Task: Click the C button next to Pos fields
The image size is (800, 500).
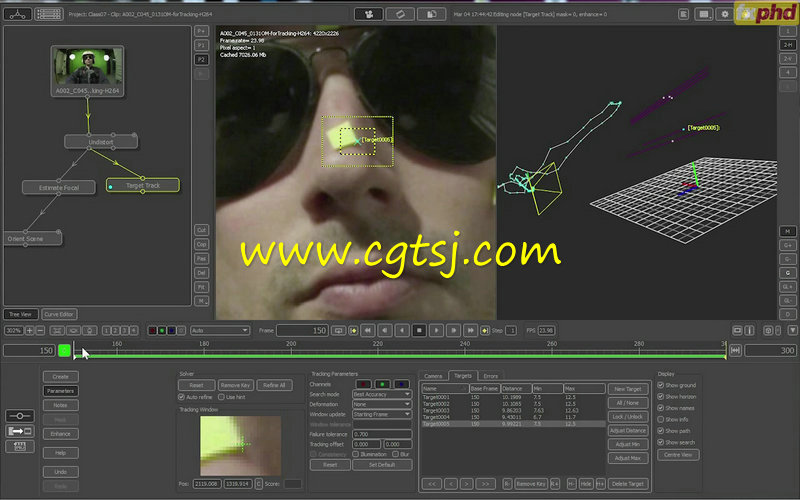Action: (x=258, y=483)
